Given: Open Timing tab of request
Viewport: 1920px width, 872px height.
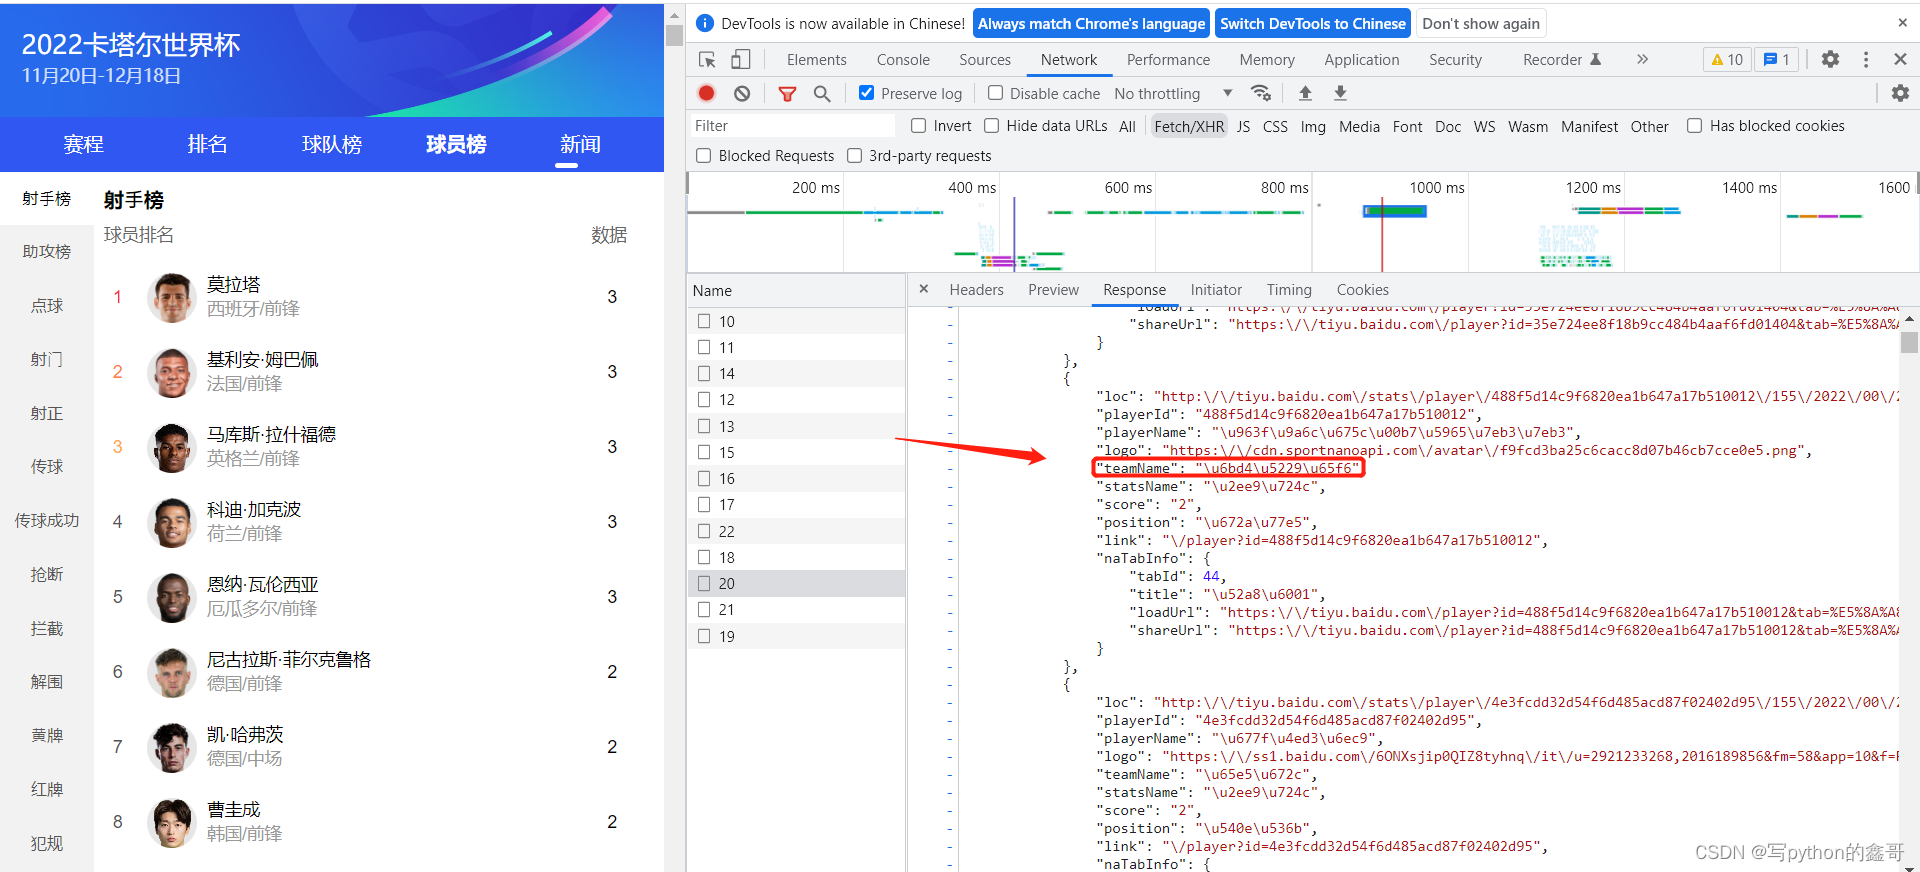Looking at the screenshot, I should click(1289, 290).
